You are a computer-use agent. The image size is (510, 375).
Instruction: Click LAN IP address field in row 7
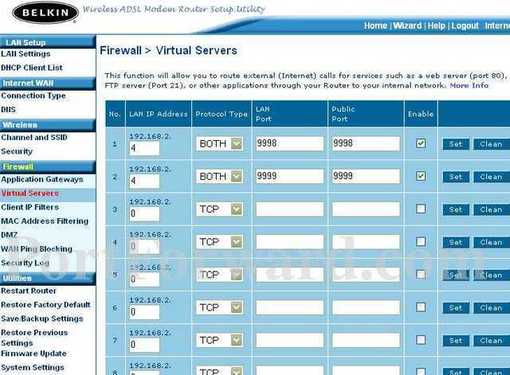pyautogui.click(x=144, y=345)
